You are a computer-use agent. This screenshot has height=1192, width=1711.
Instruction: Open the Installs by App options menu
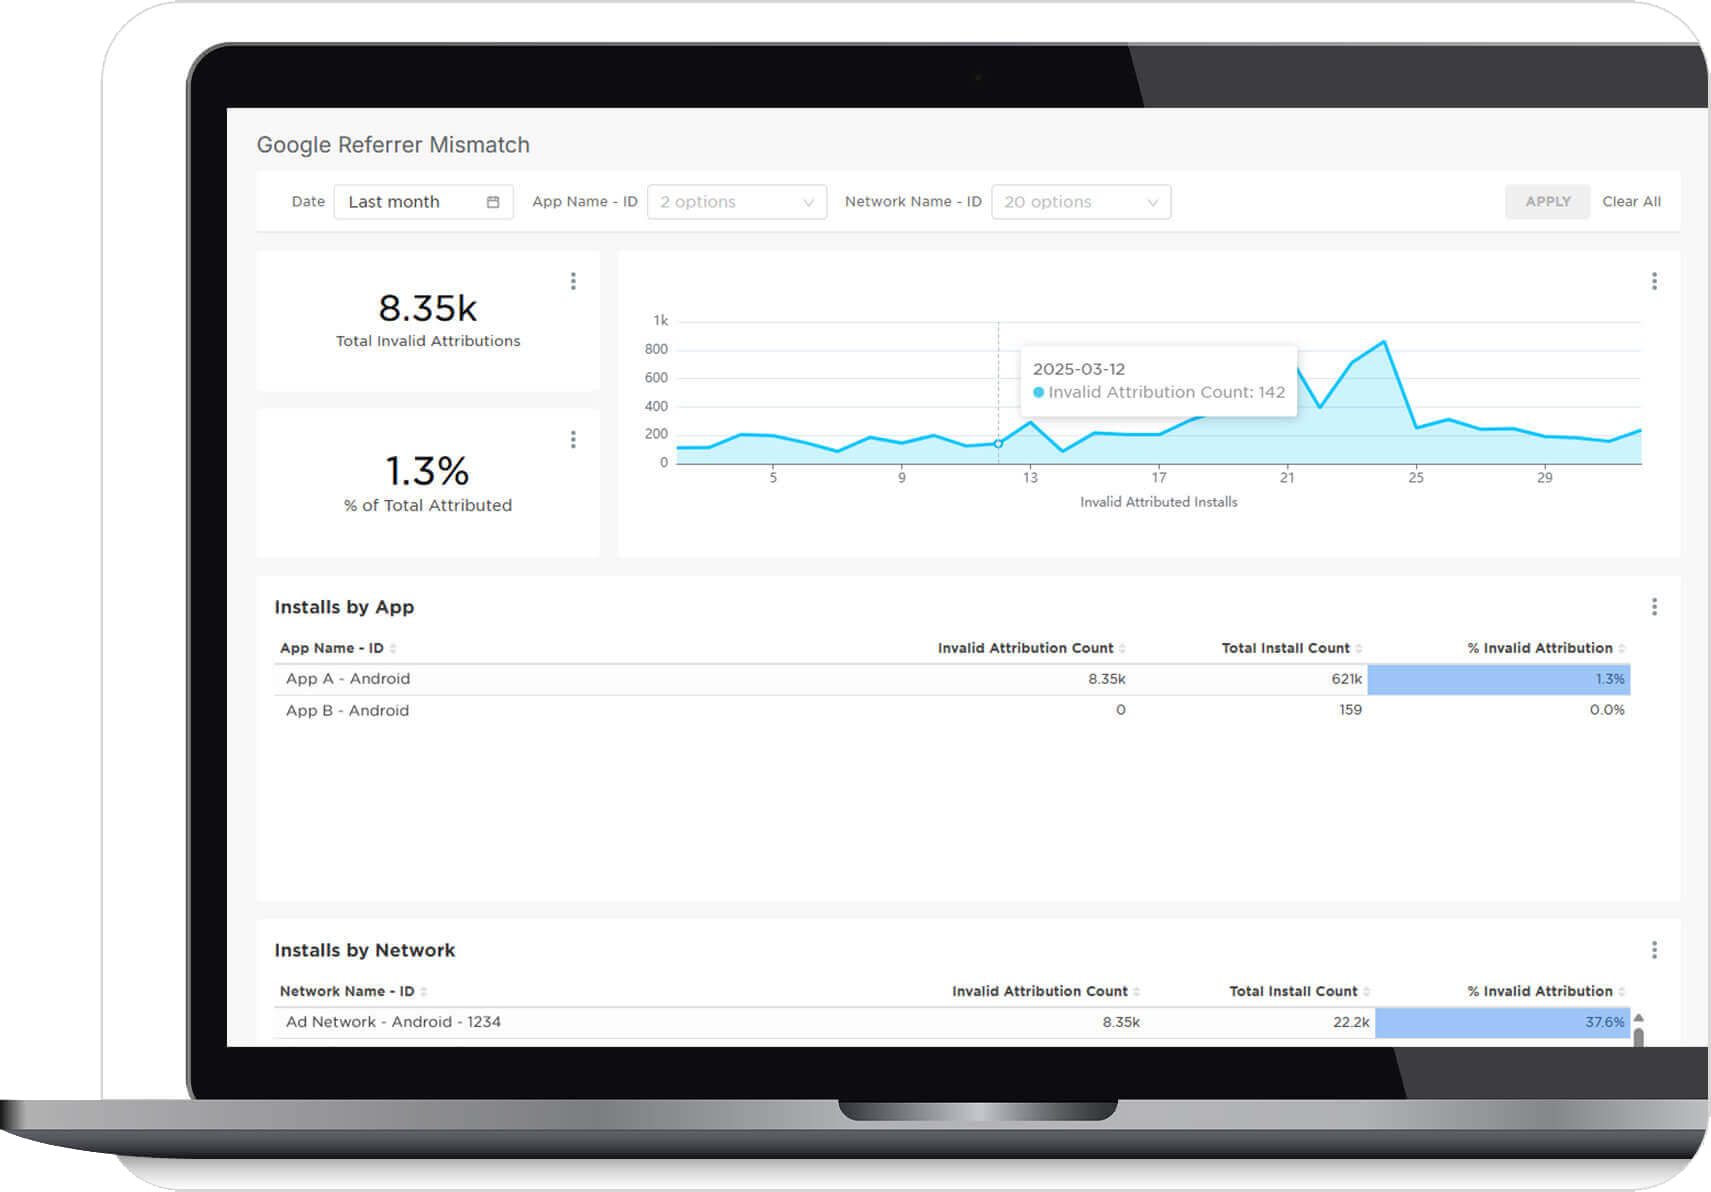tap(1654, 607)
